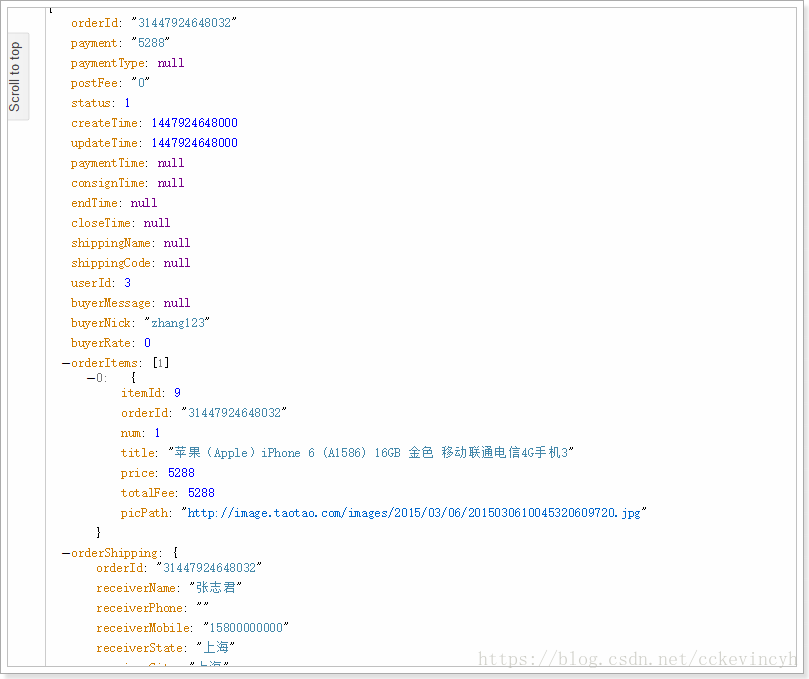Click the top-level orderId value "31447924648032"

click(184, 23)
